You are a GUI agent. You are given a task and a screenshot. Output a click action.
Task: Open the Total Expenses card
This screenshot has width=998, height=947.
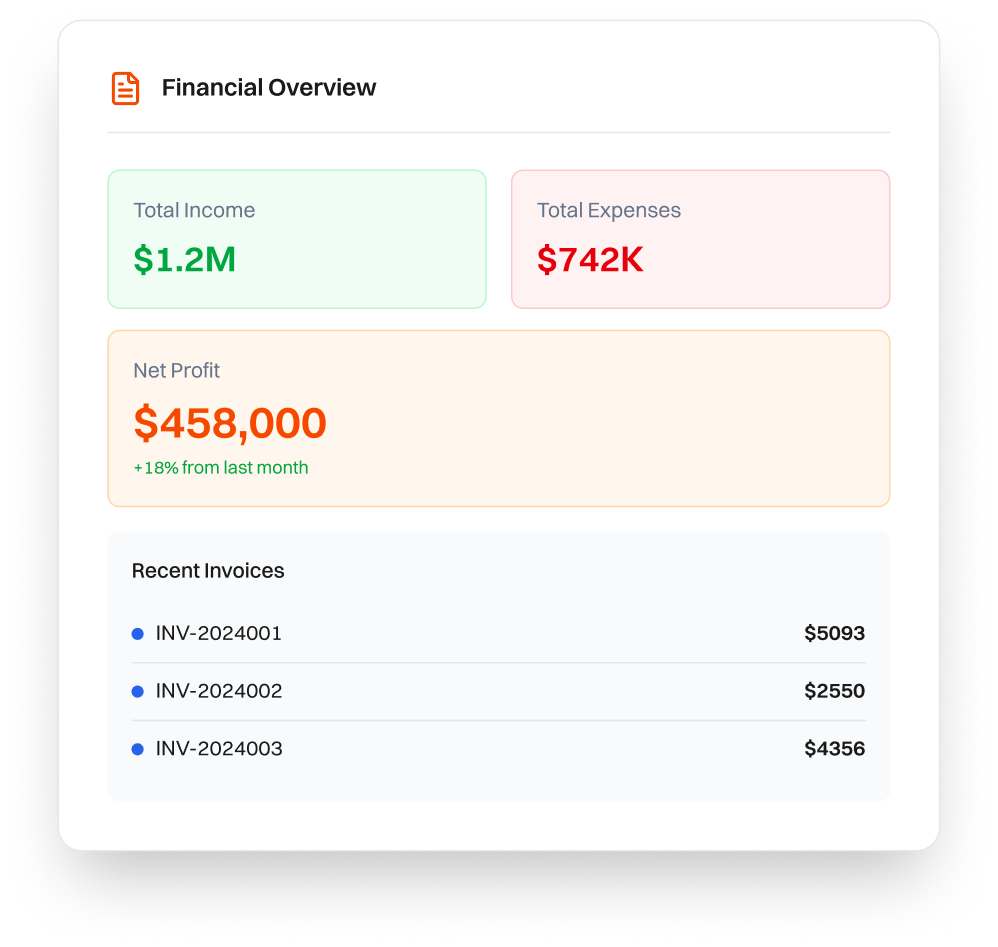[701, 239]
